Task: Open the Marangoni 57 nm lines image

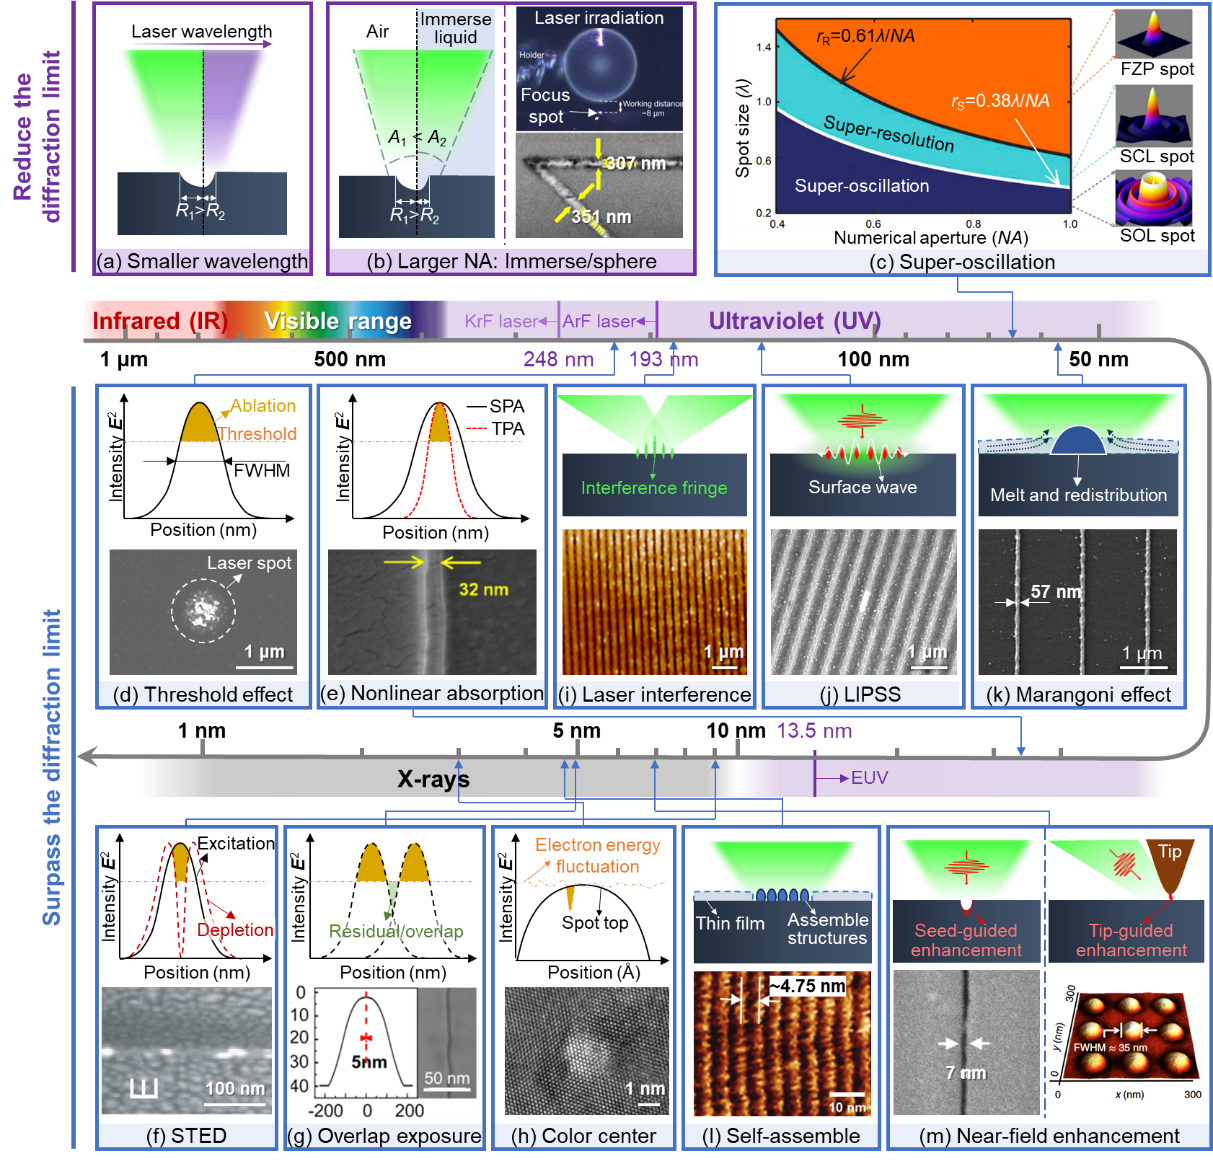Action: 1078,601
